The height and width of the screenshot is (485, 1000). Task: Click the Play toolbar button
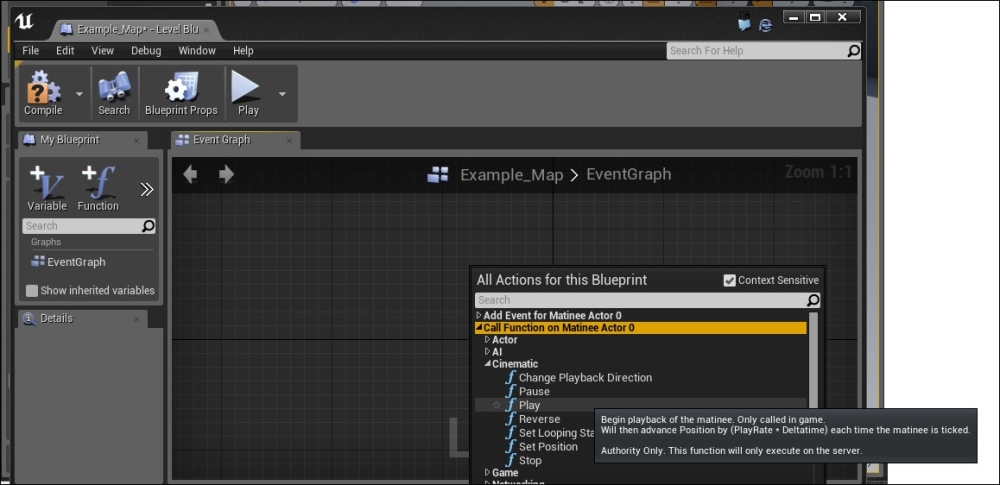pyautogui.click(x=247, y=93)
